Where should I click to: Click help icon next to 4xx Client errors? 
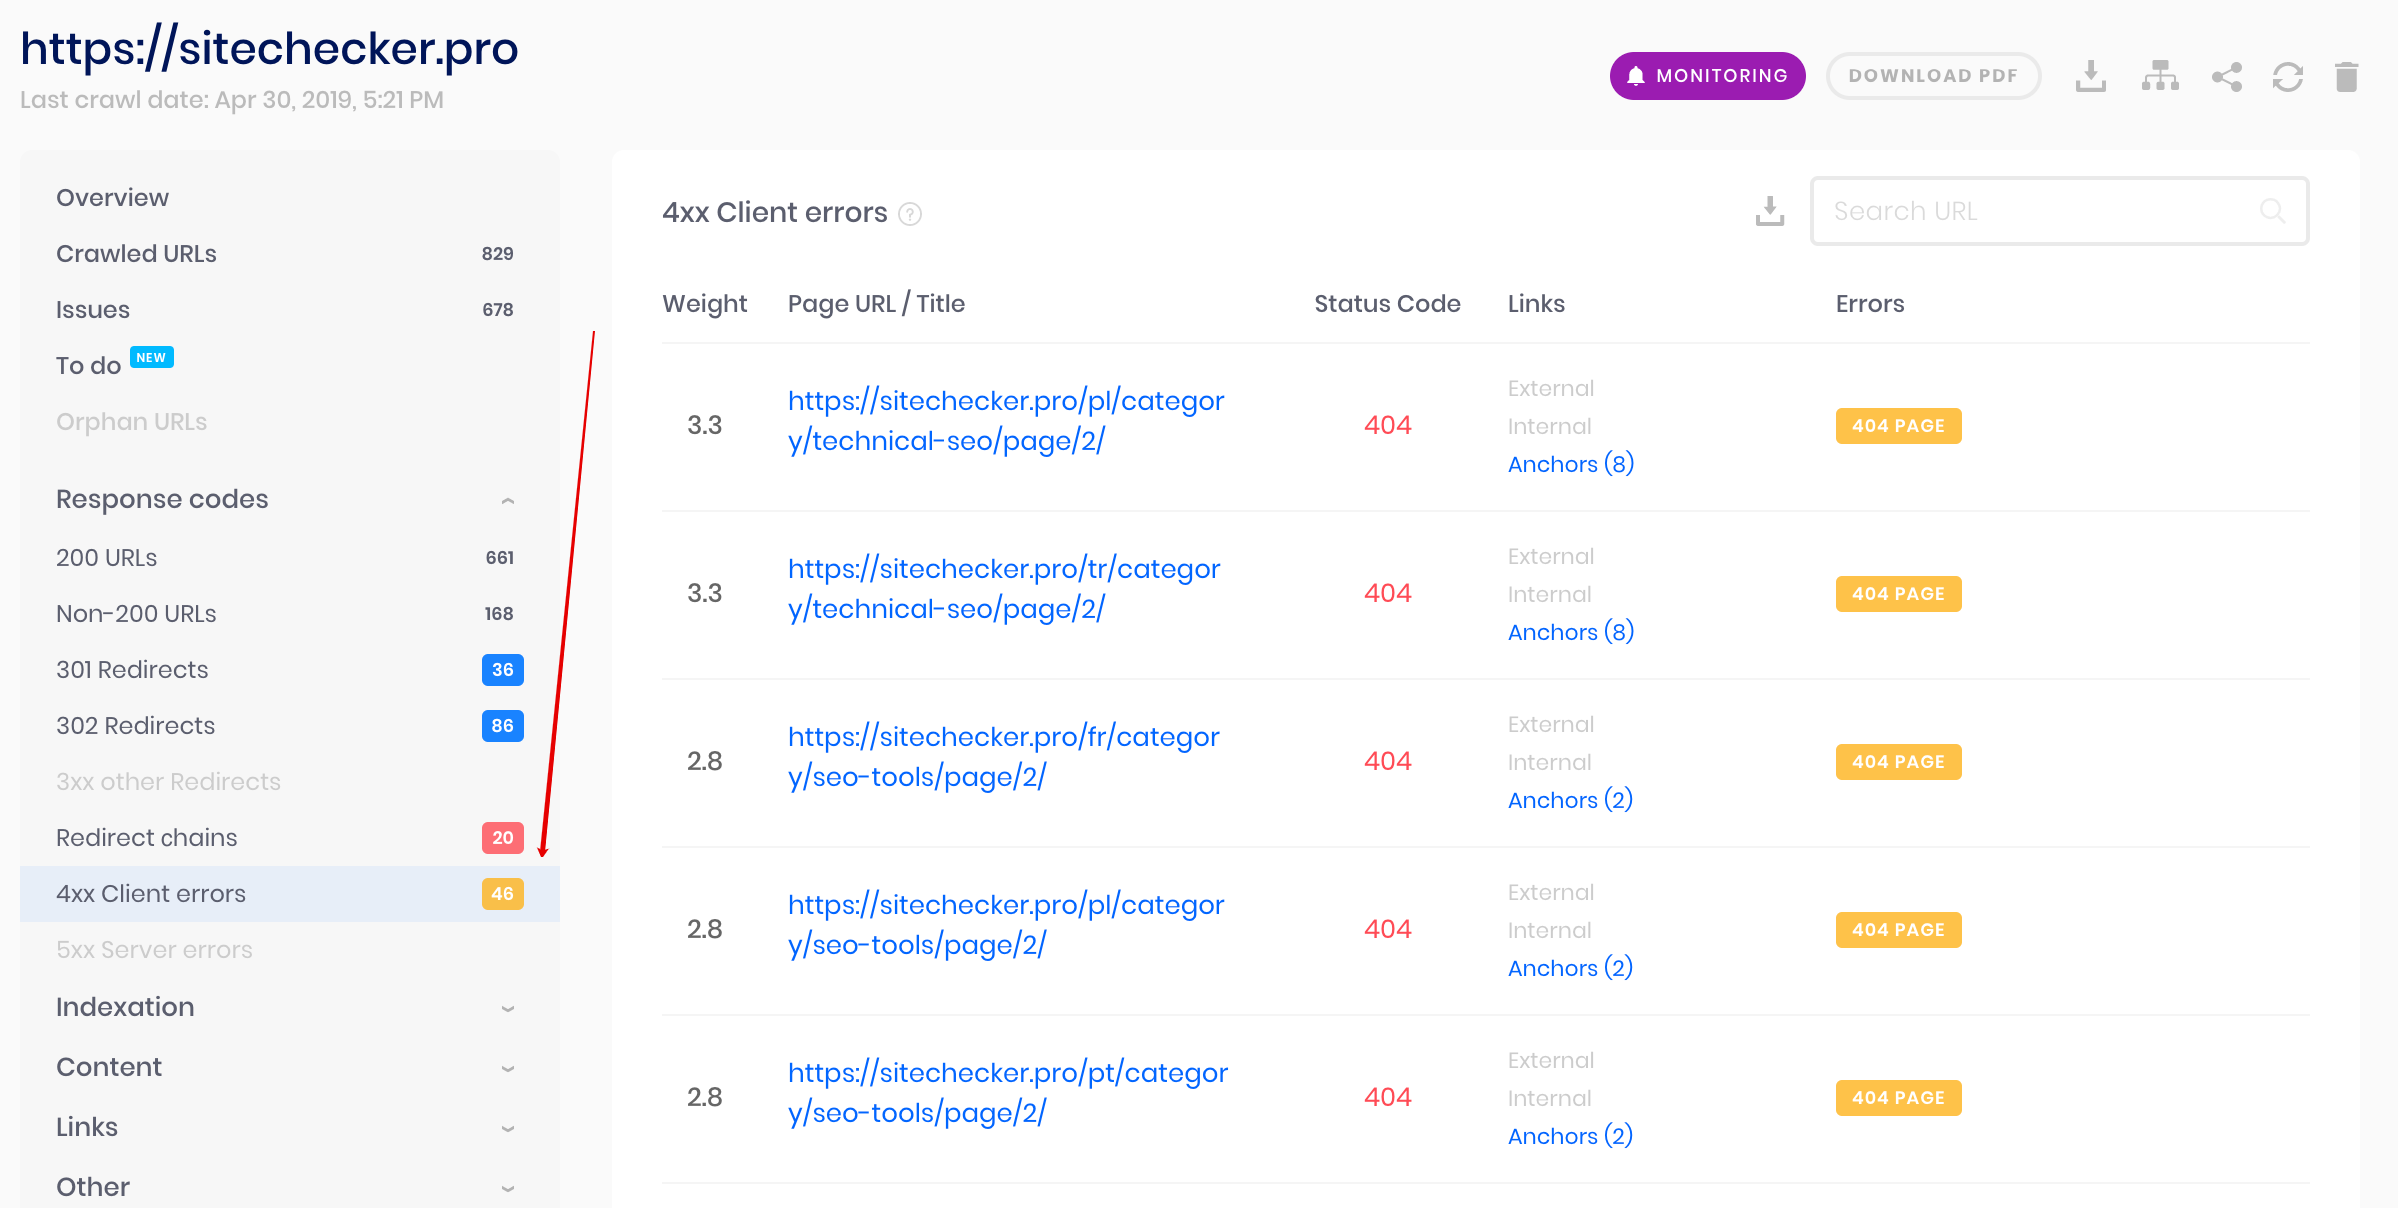(910, 214)
